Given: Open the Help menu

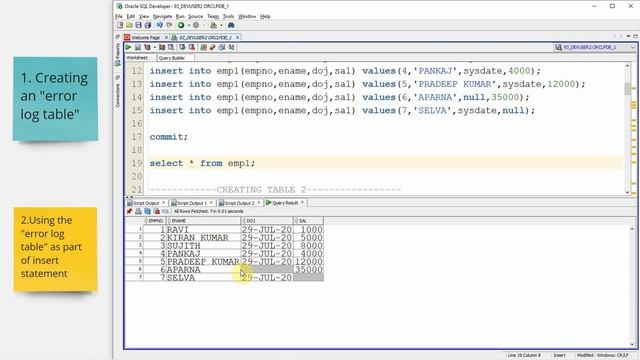Looking at the screenshot, I should (265, 16).
